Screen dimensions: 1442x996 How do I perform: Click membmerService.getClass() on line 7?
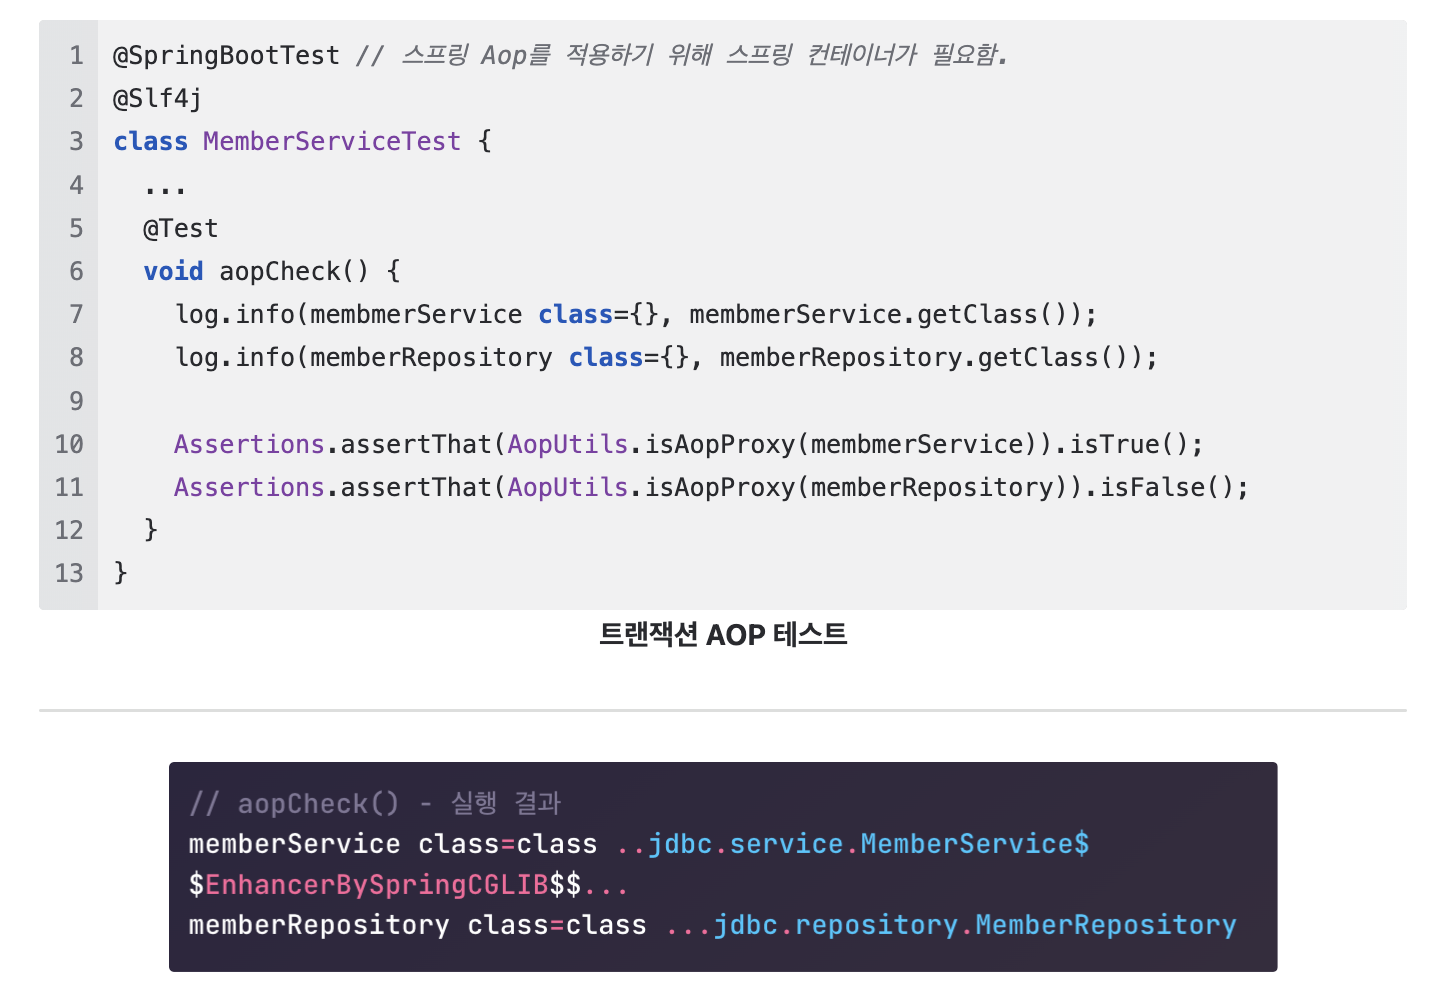(884, 314)
